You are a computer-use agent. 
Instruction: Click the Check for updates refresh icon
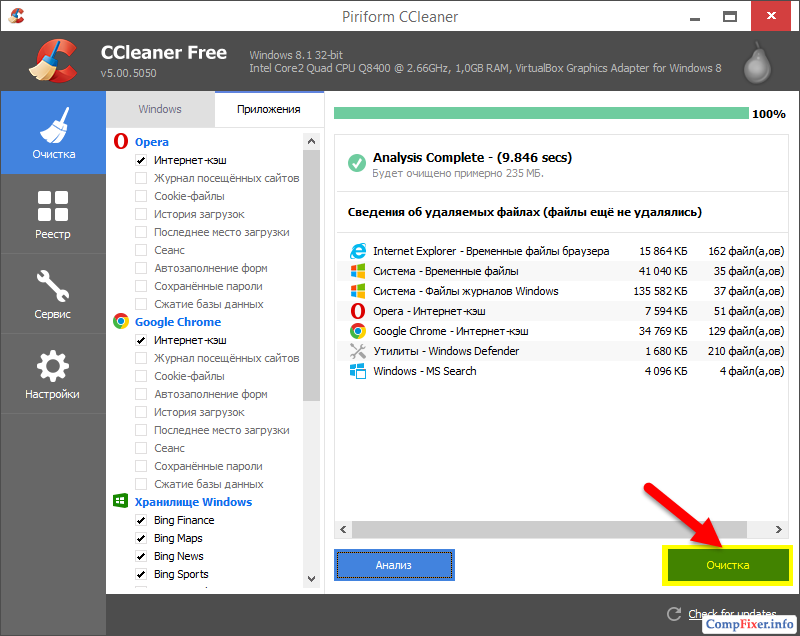(674, 614)
